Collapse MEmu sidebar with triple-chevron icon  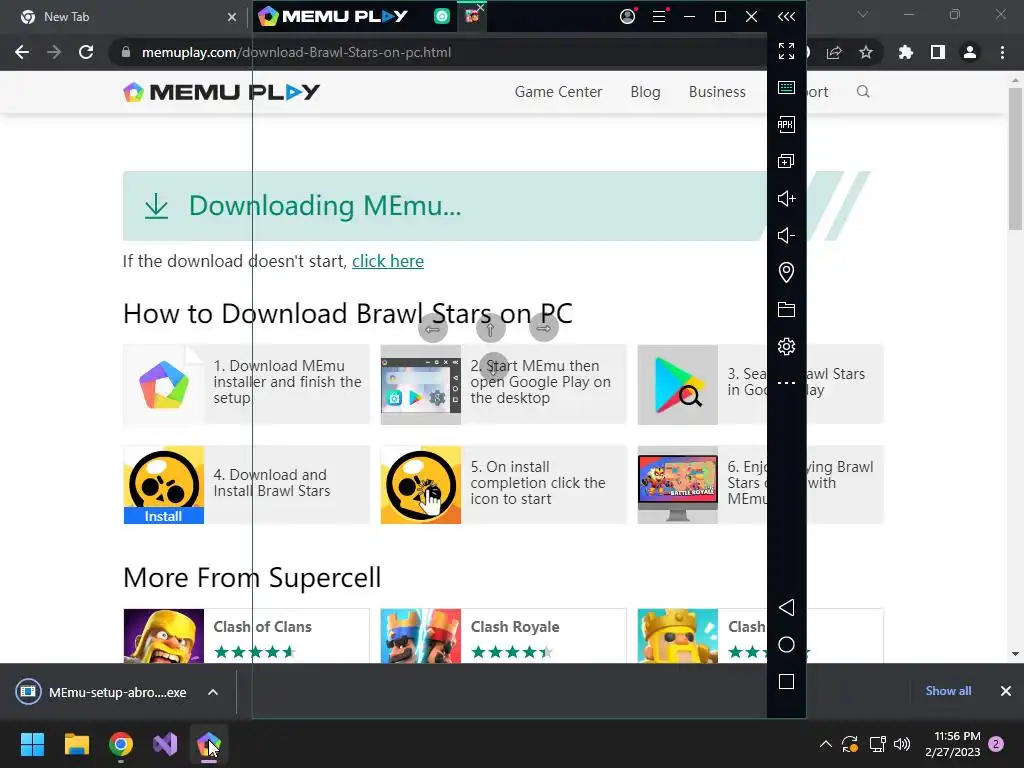pyautogui.click(x=786, y=16)
